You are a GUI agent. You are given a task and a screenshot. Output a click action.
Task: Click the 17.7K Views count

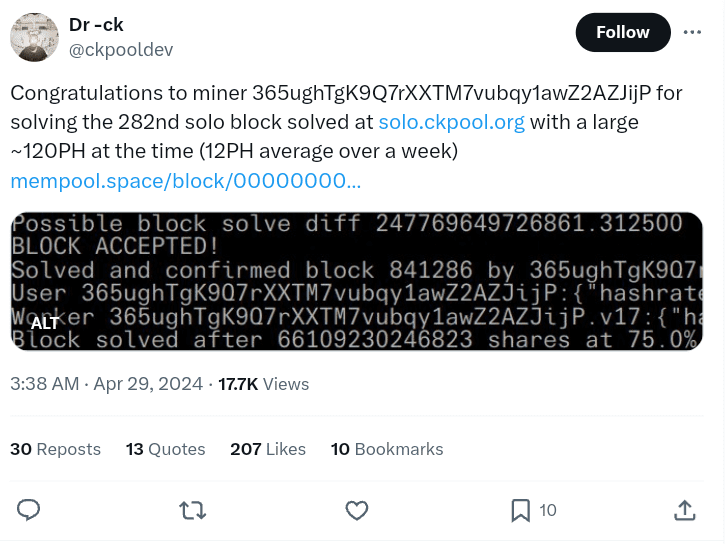(x=264, y=384)
